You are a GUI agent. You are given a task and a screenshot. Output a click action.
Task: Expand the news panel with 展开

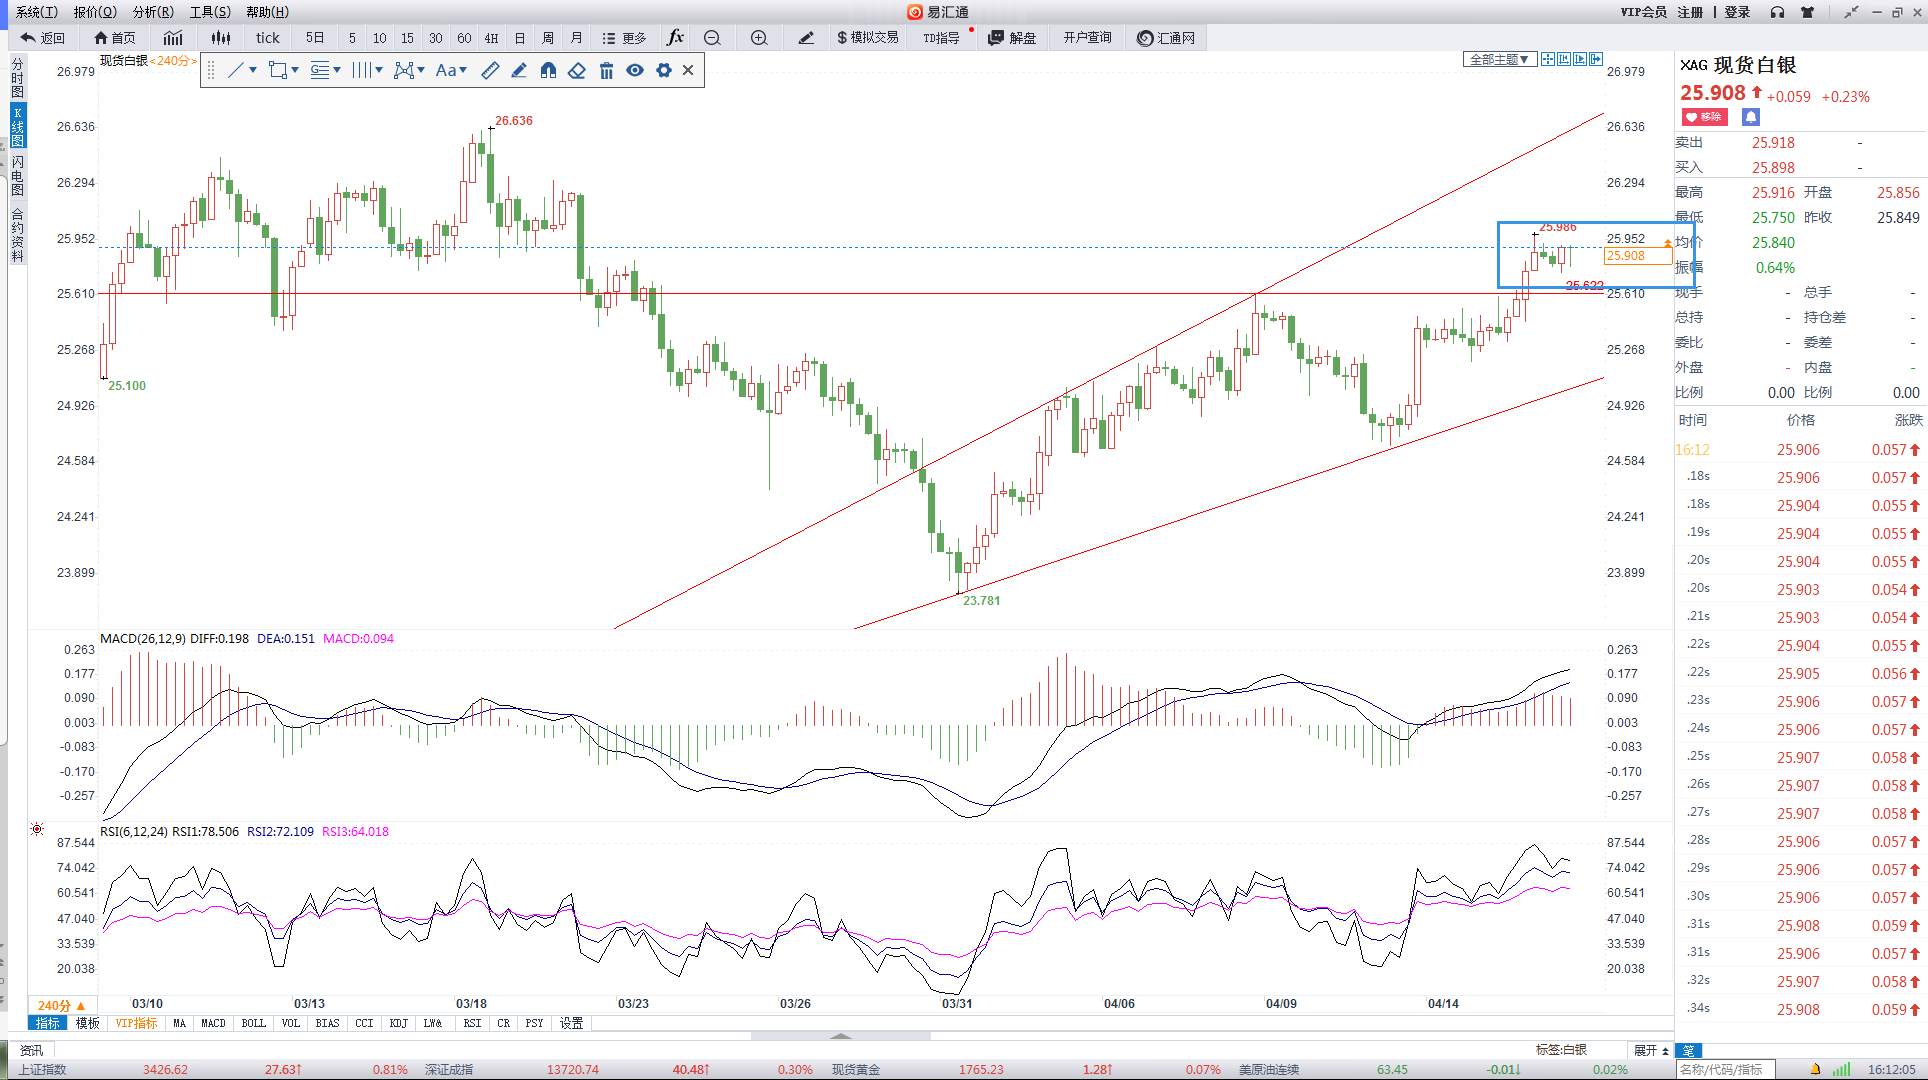(x=1651, y=1050)
